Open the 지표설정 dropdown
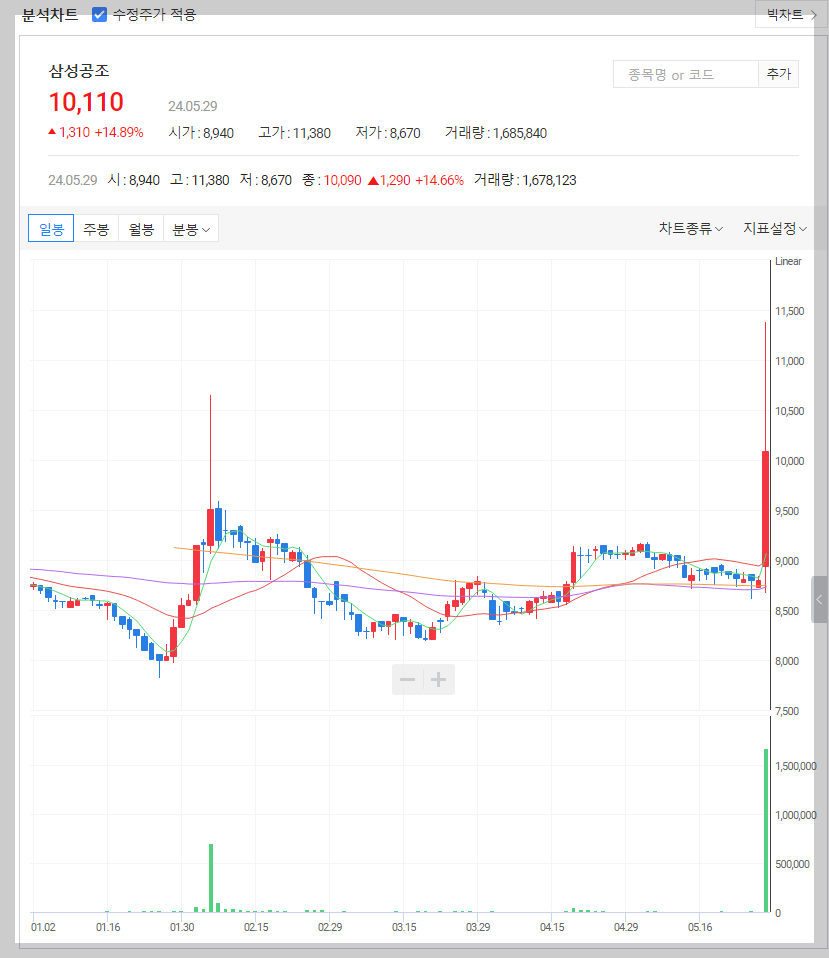 pyautogui.click(x=775, y=228)
